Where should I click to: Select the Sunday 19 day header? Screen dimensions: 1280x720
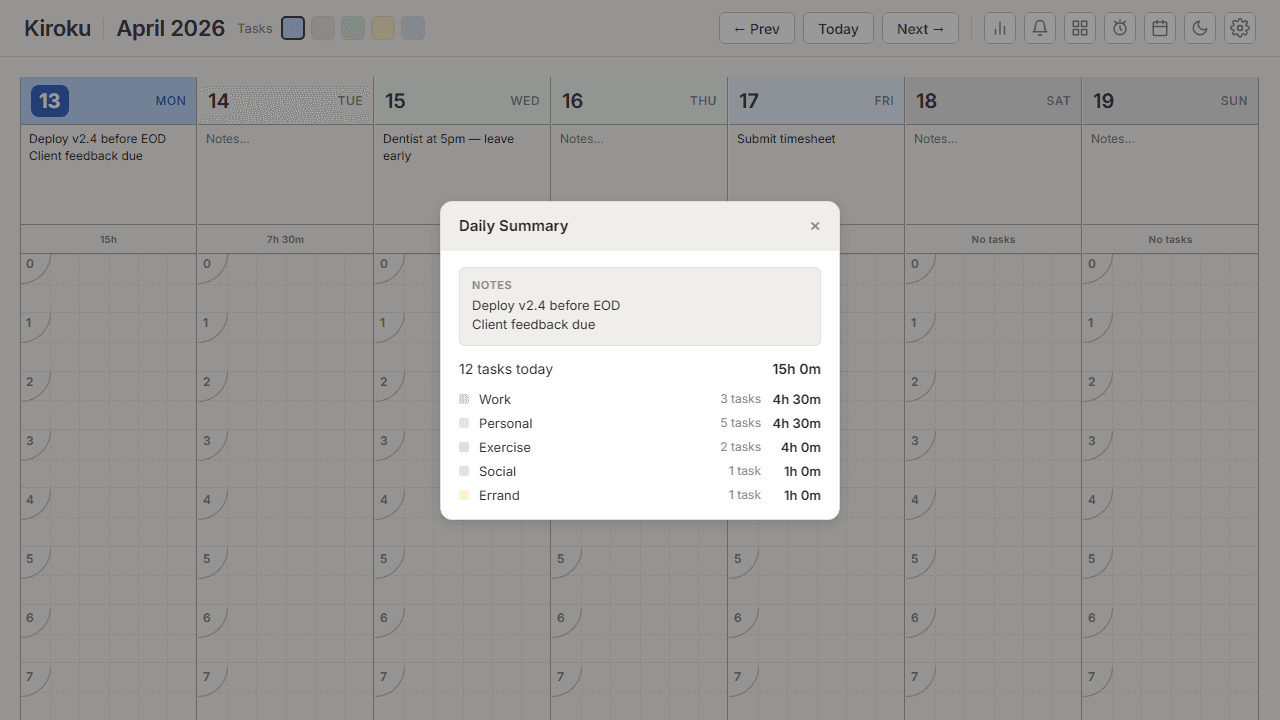pos(1170,101)
